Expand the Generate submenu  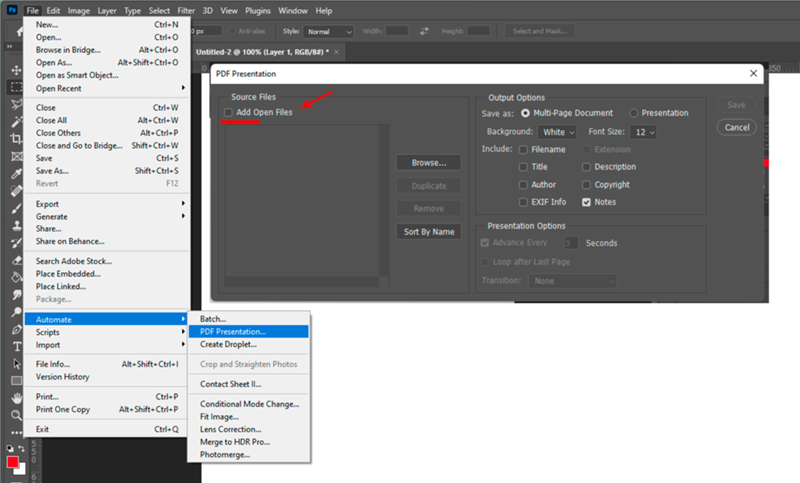[107, 217]
